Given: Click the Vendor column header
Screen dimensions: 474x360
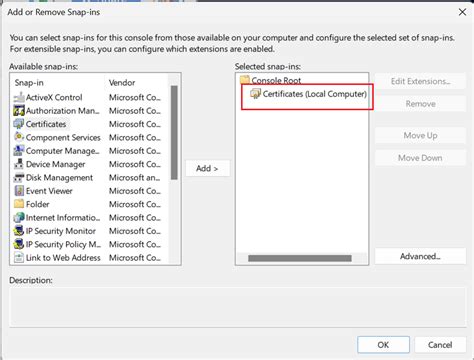Looking at the screenshot, I should click(122, 83).
